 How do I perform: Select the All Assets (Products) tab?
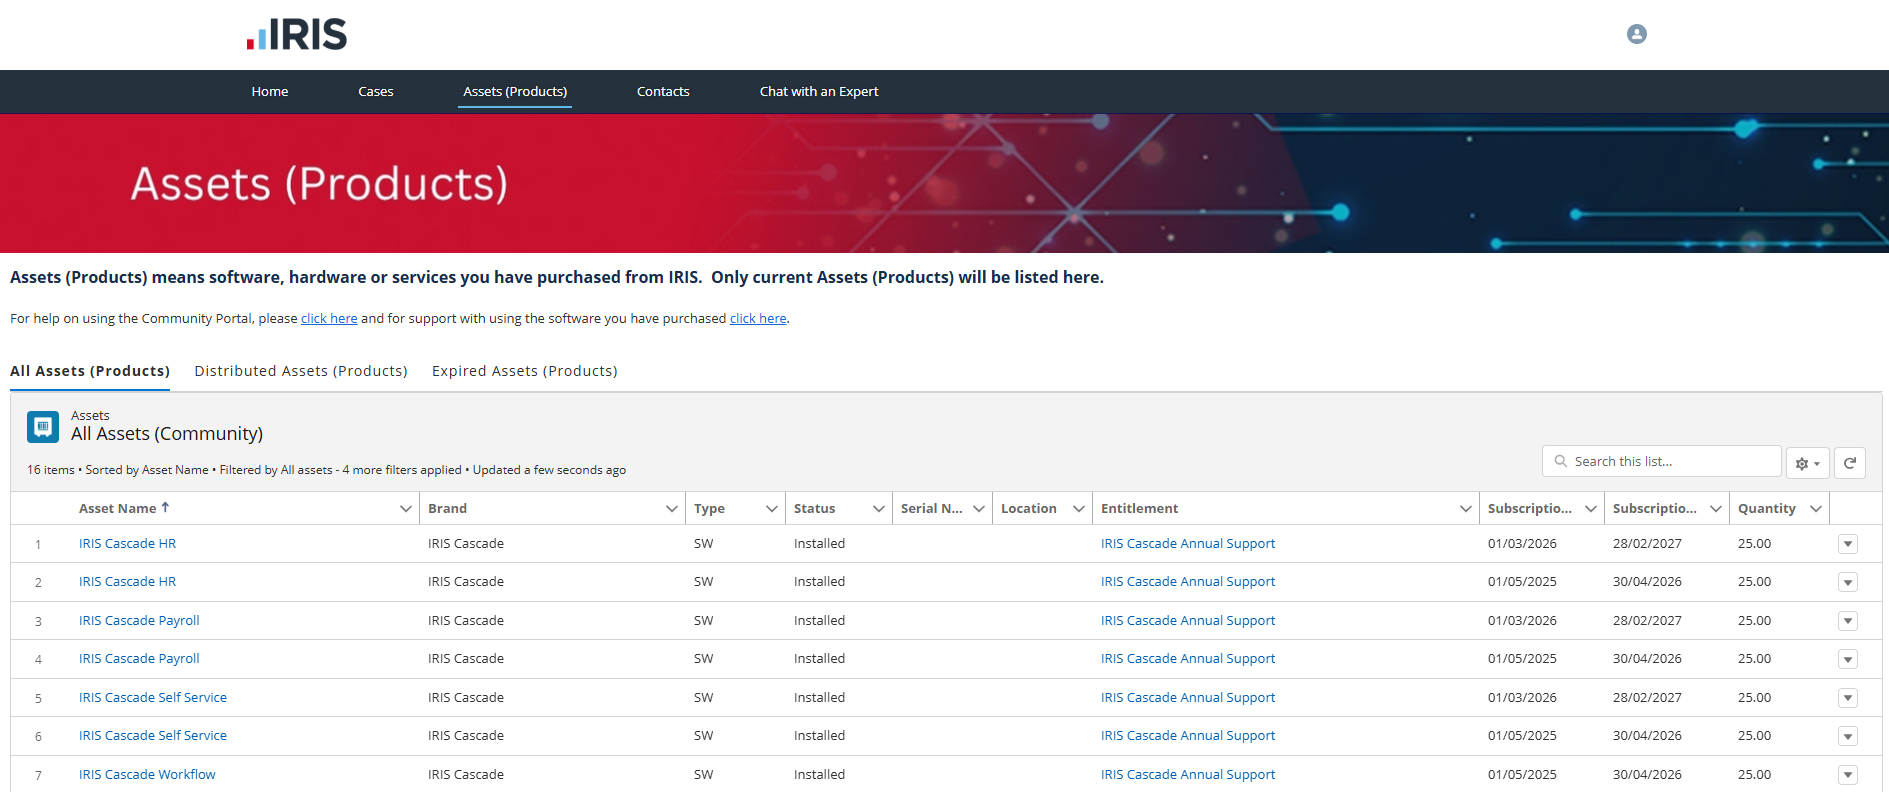pos(90,371)
